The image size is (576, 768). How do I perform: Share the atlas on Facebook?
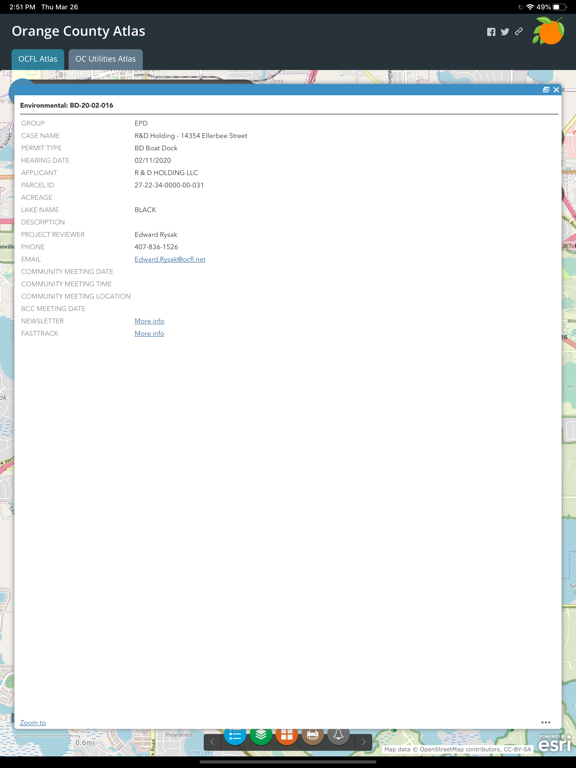491,32
